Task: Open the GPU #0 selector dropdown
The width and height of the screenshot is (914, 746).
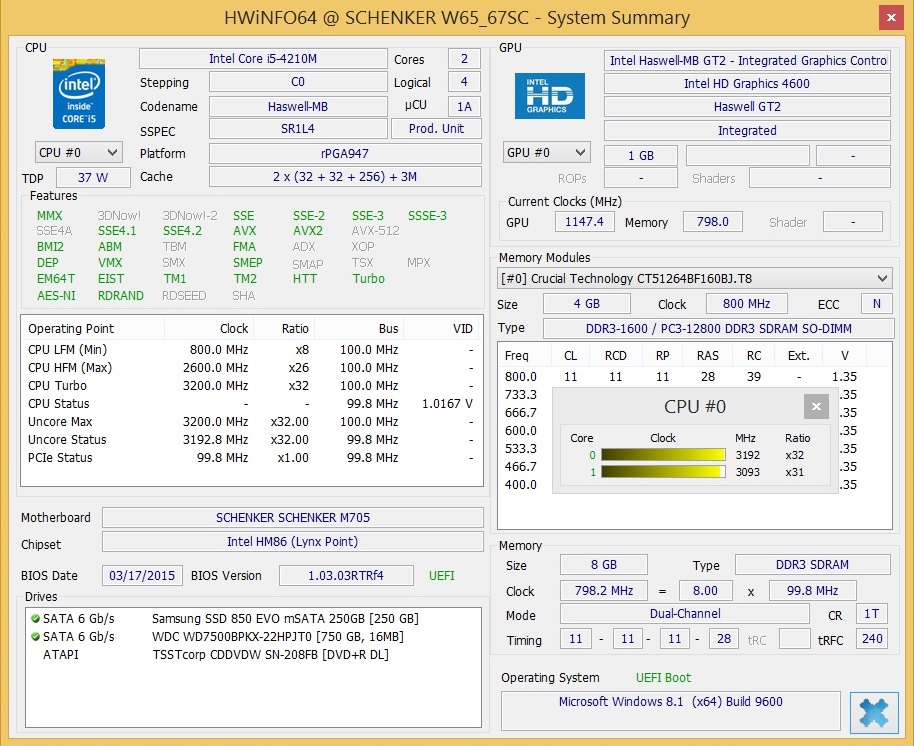Action: pos(547,153)
